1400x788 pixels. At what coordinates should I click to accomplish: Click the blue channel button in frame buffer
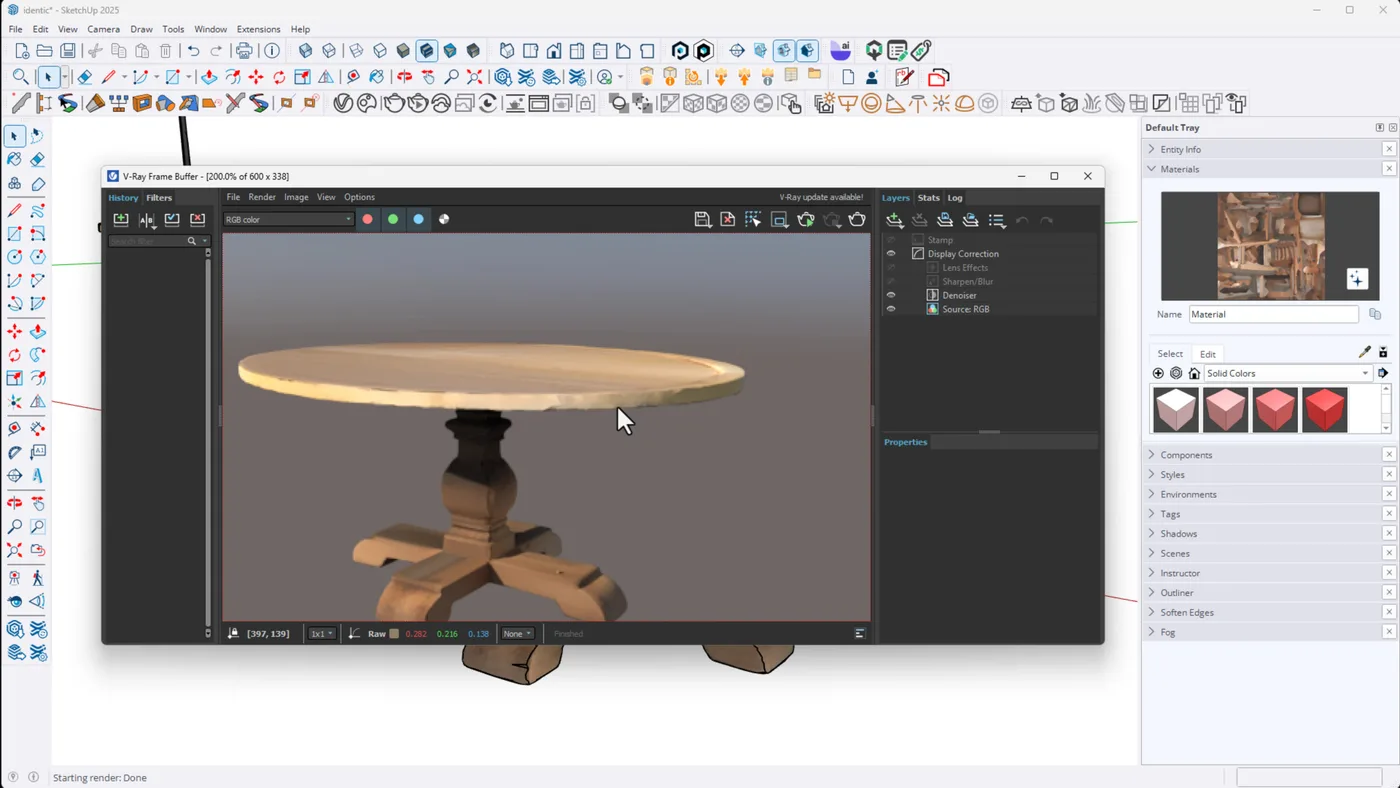click(418, 219)
